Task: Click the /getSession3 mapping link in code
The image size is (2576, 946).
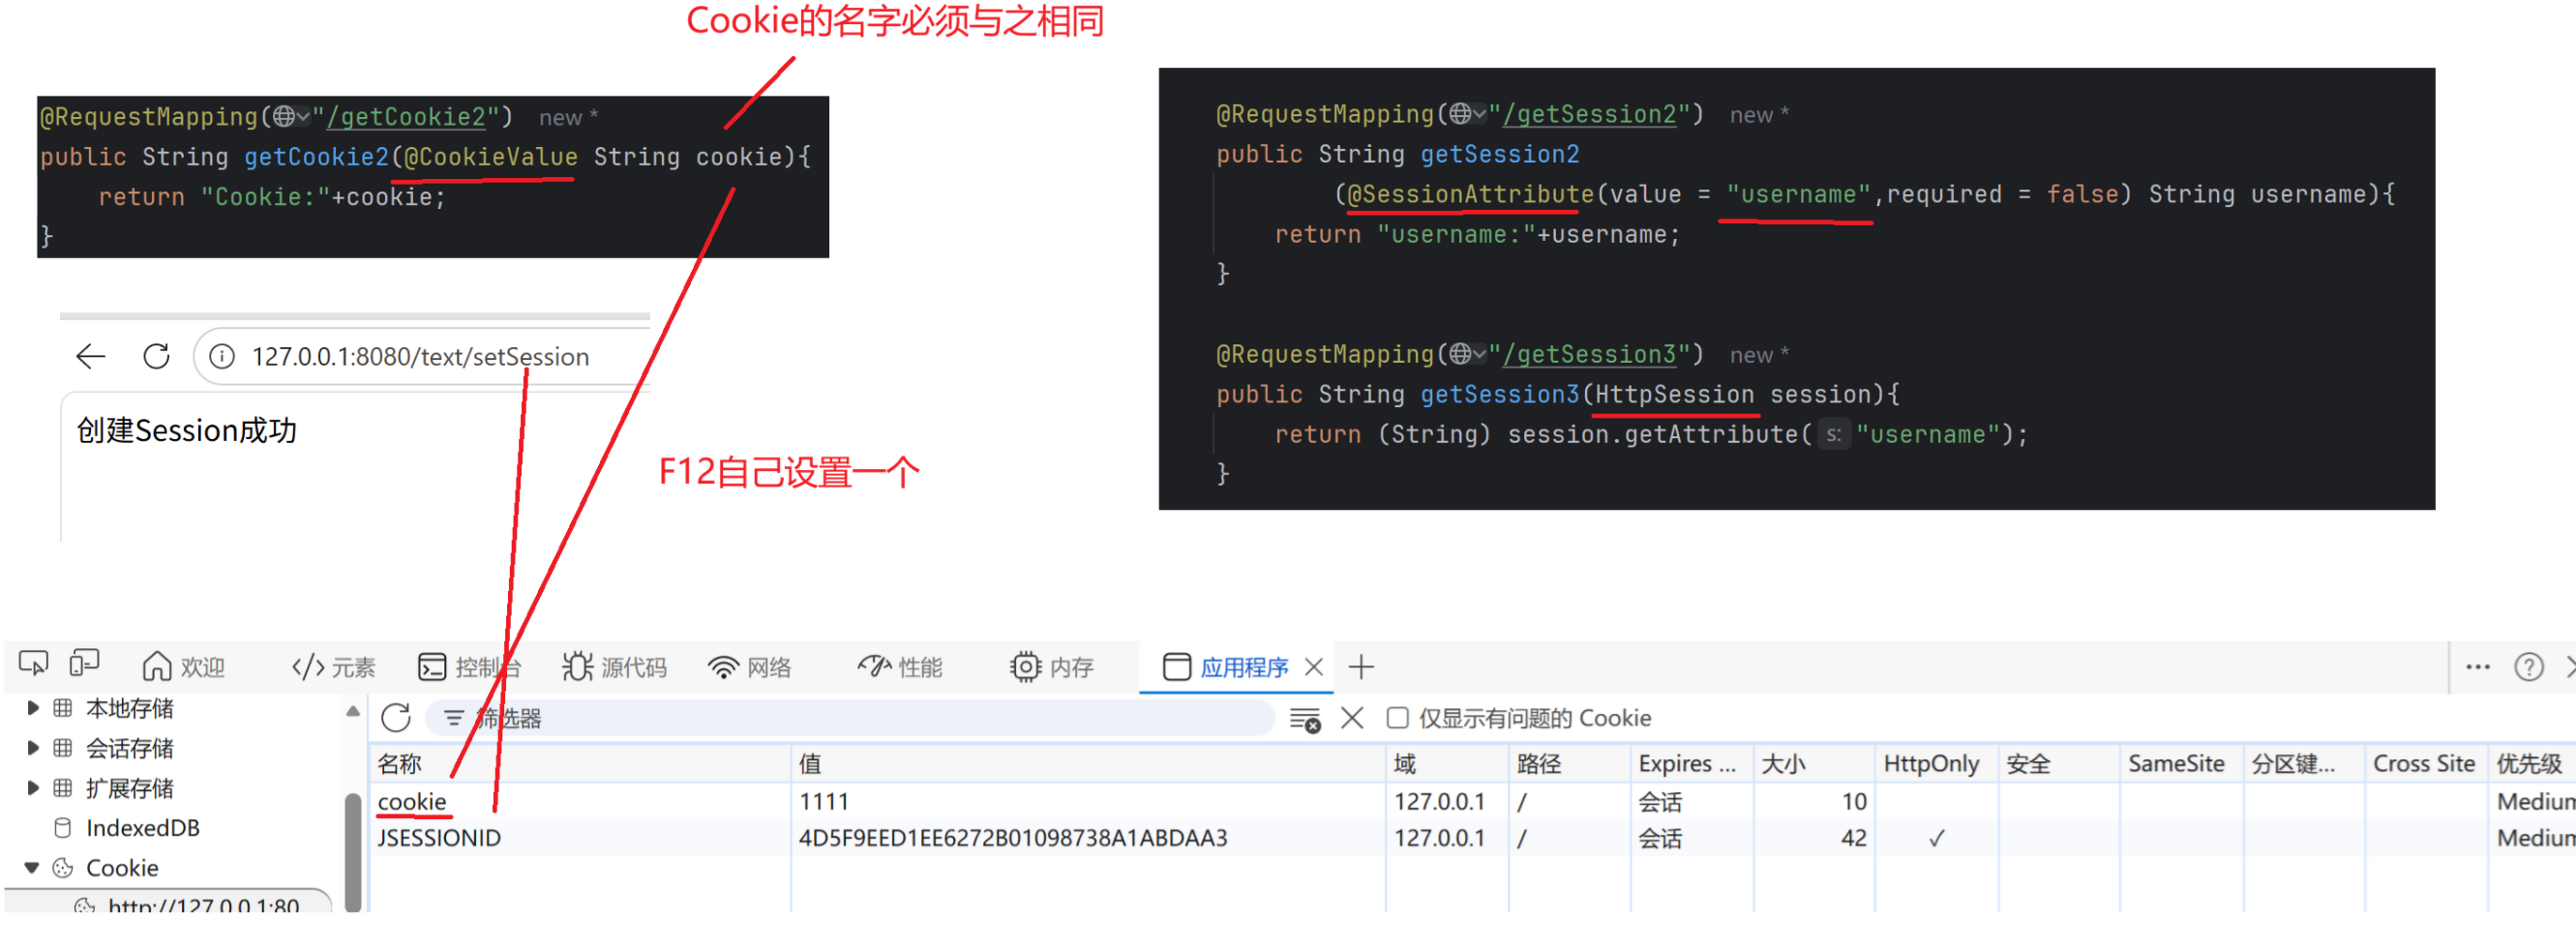Action: pos(1590,355)
